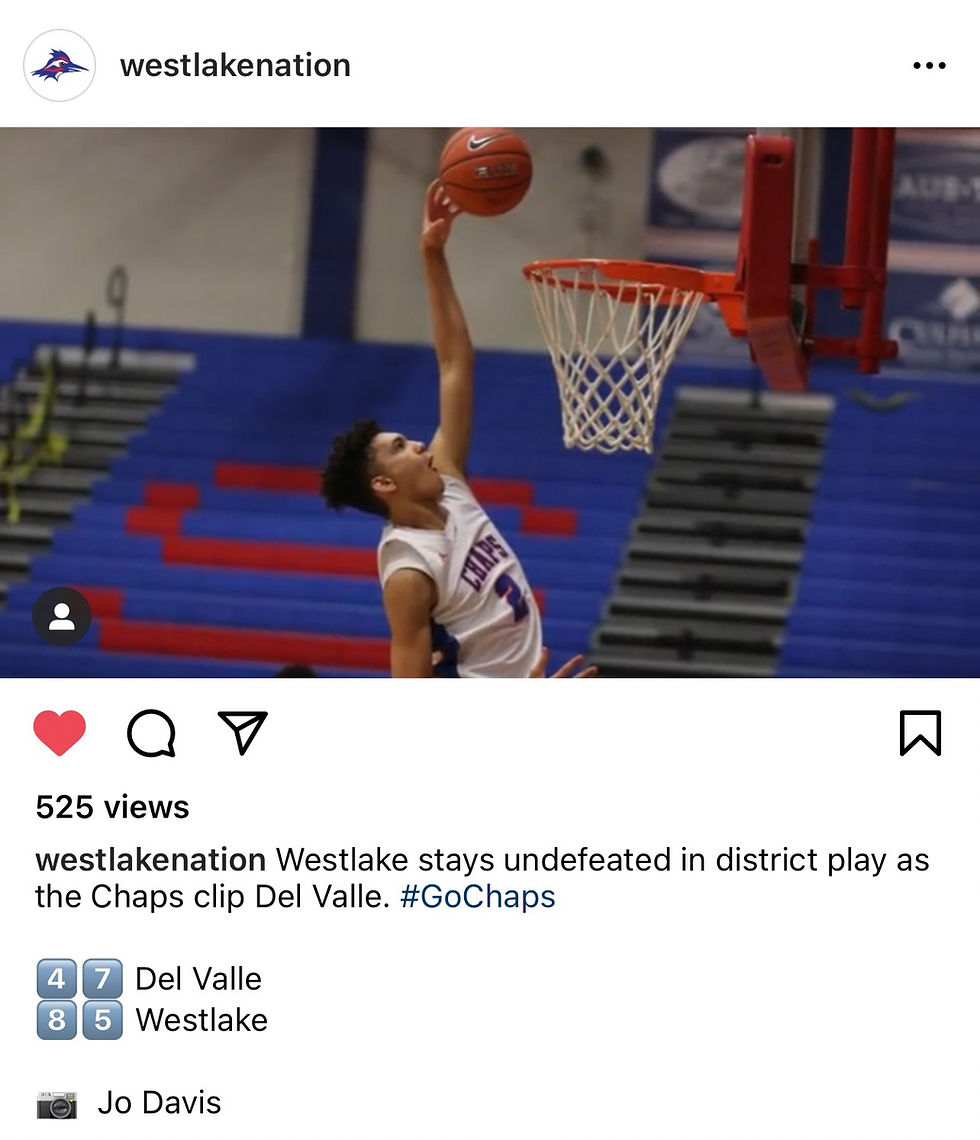Click the camera emoji beside Jo Davis

click(x=57, y=1104)
